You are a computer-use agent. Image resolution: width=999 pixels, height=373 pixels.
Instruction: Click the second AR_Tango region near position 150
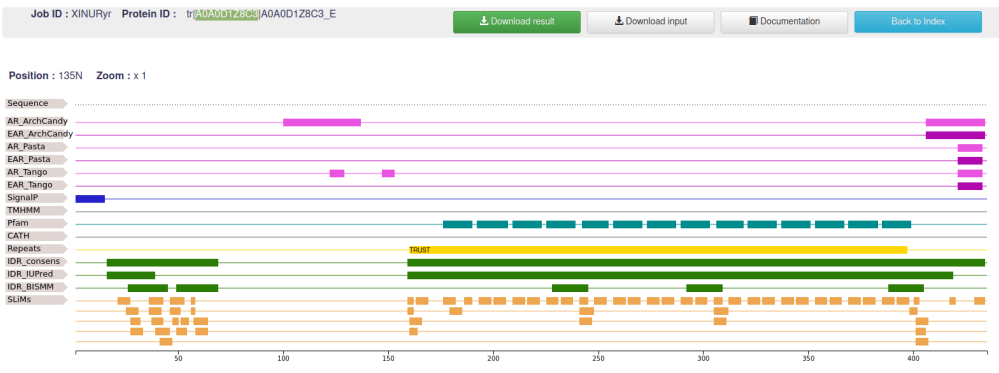coord(388,173)
